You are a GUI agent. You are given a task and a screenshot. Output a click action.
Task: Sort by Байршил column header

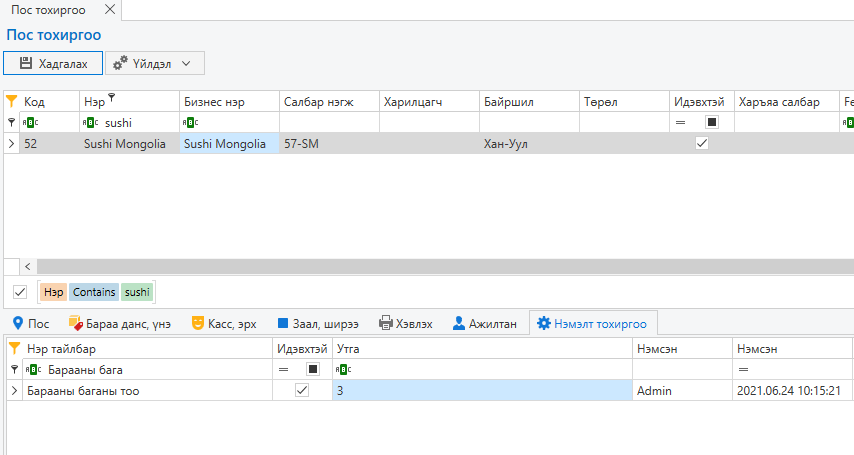coord(529,101)
